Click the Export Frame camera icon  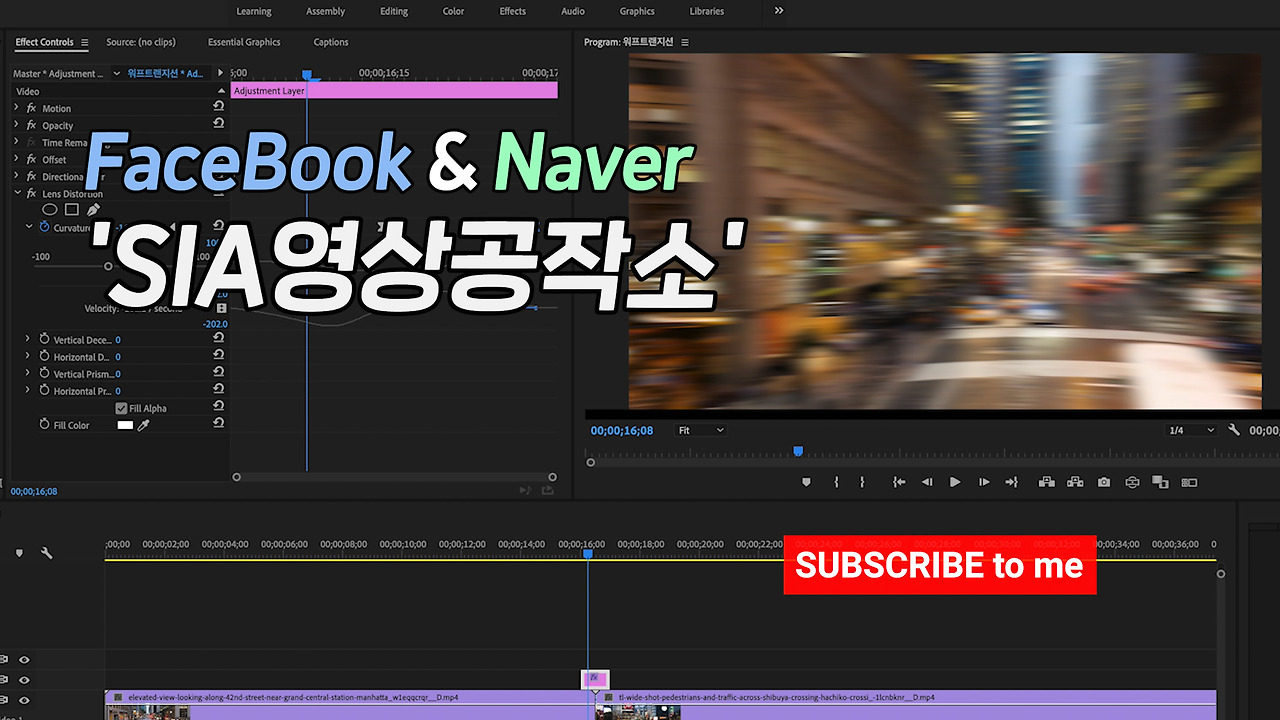[x=1103, y=481]
